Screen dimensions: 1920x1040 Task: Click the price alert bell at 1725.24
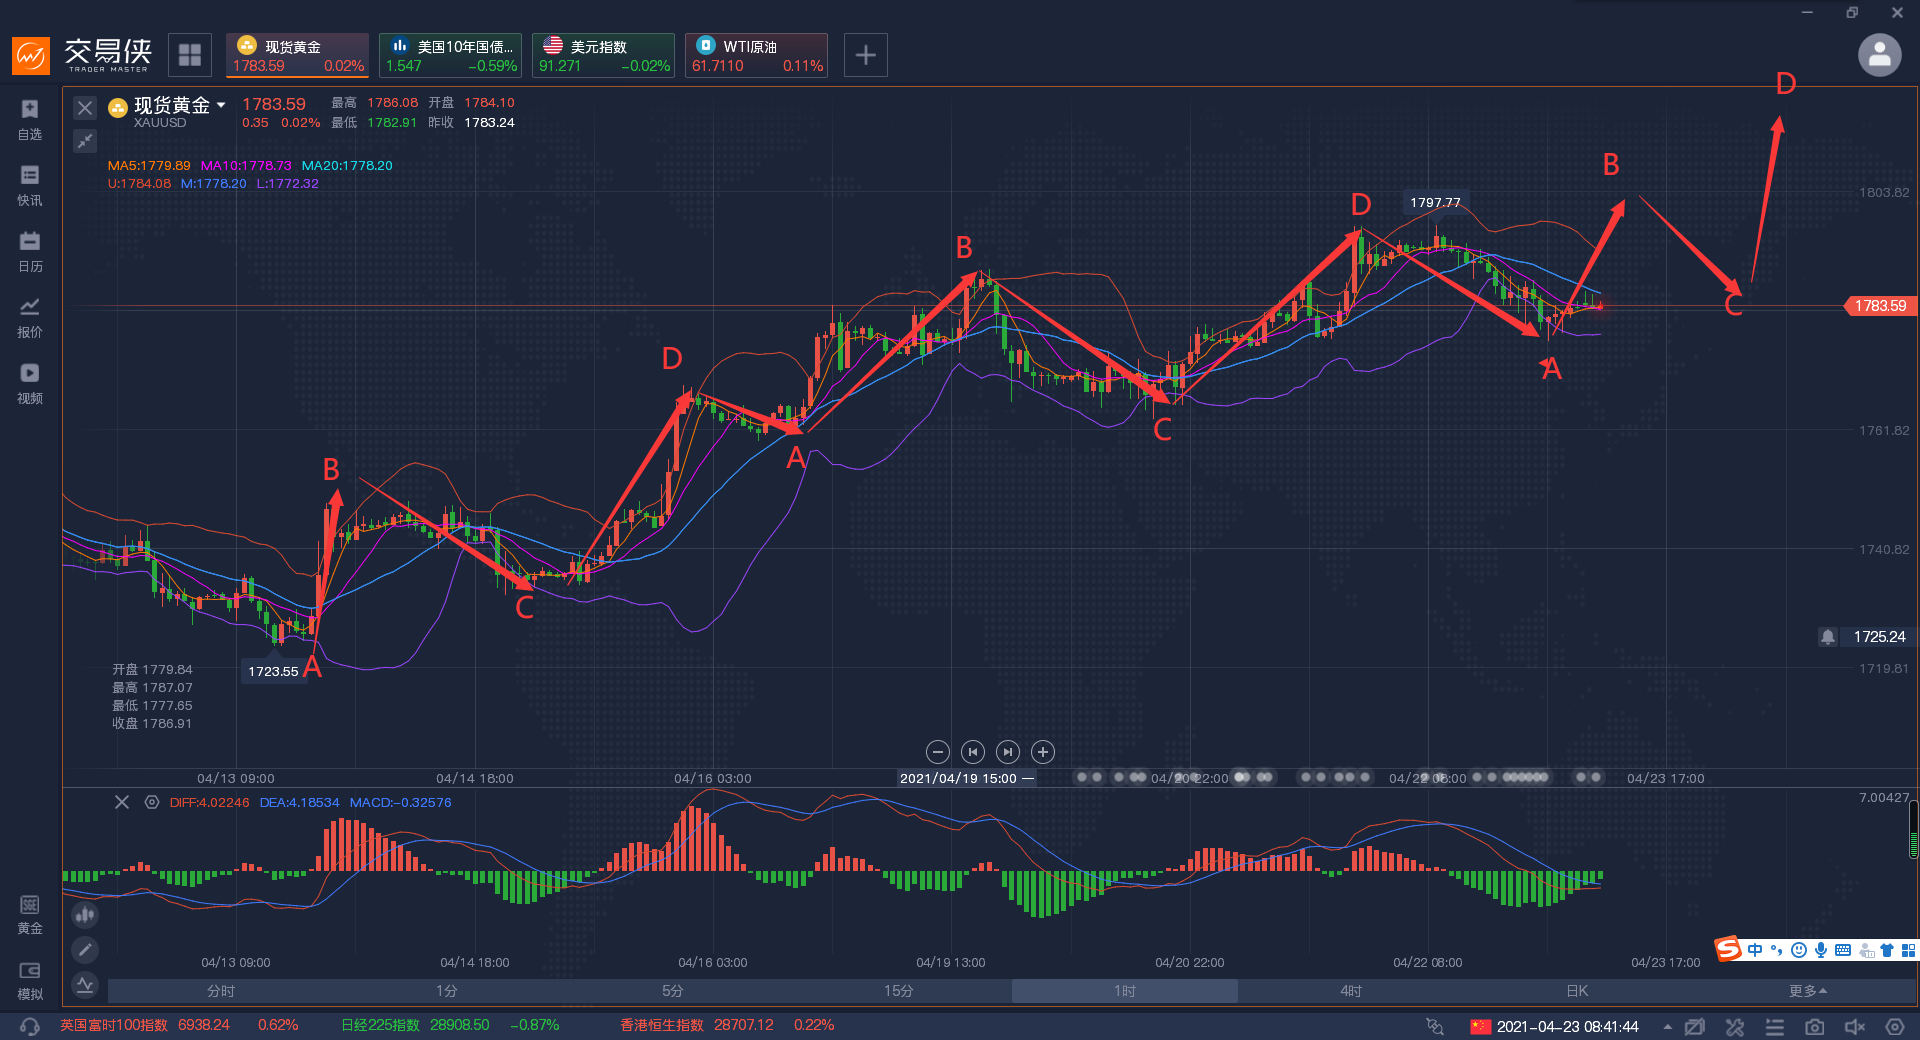1828,637
